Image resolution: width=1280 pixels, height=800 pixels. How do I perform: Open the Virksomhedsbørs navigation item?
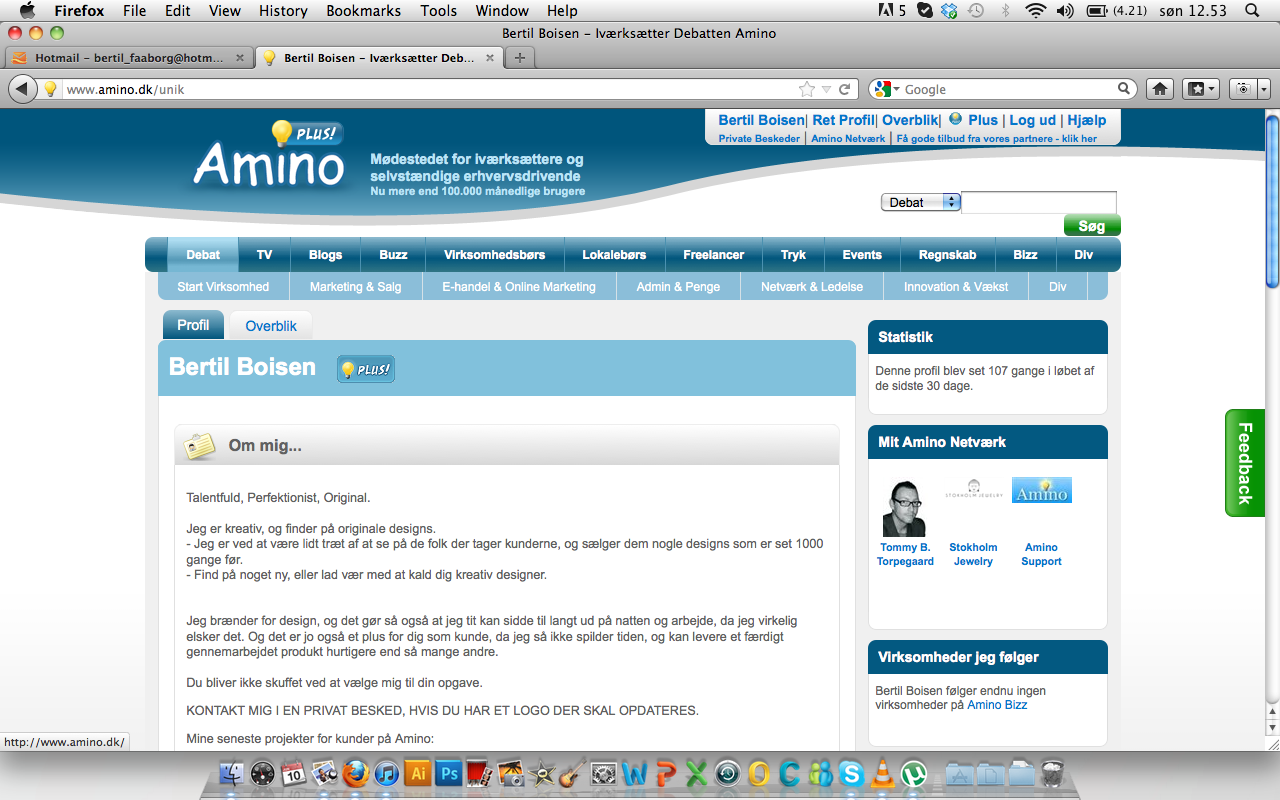pyautogui.click(x=495, y=255)
